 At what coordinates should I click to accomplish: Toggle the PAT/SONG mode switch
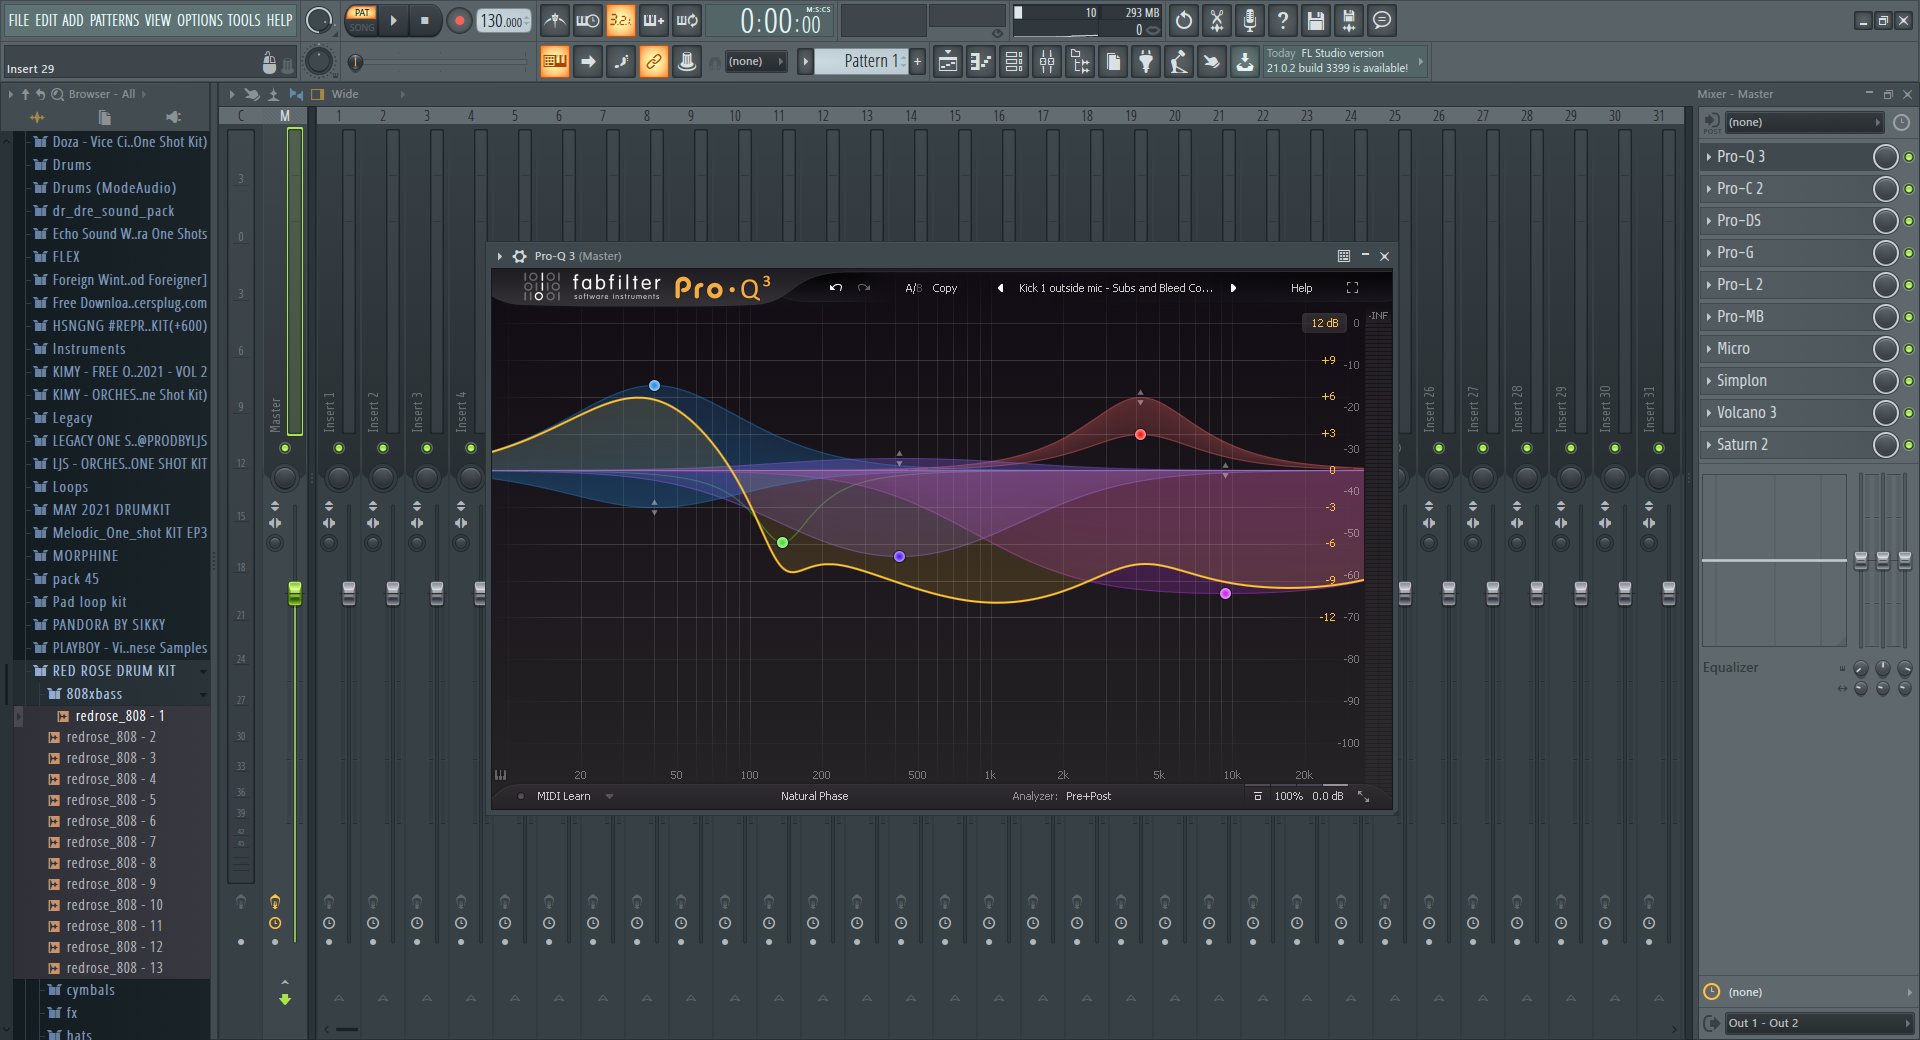(362, 20)
